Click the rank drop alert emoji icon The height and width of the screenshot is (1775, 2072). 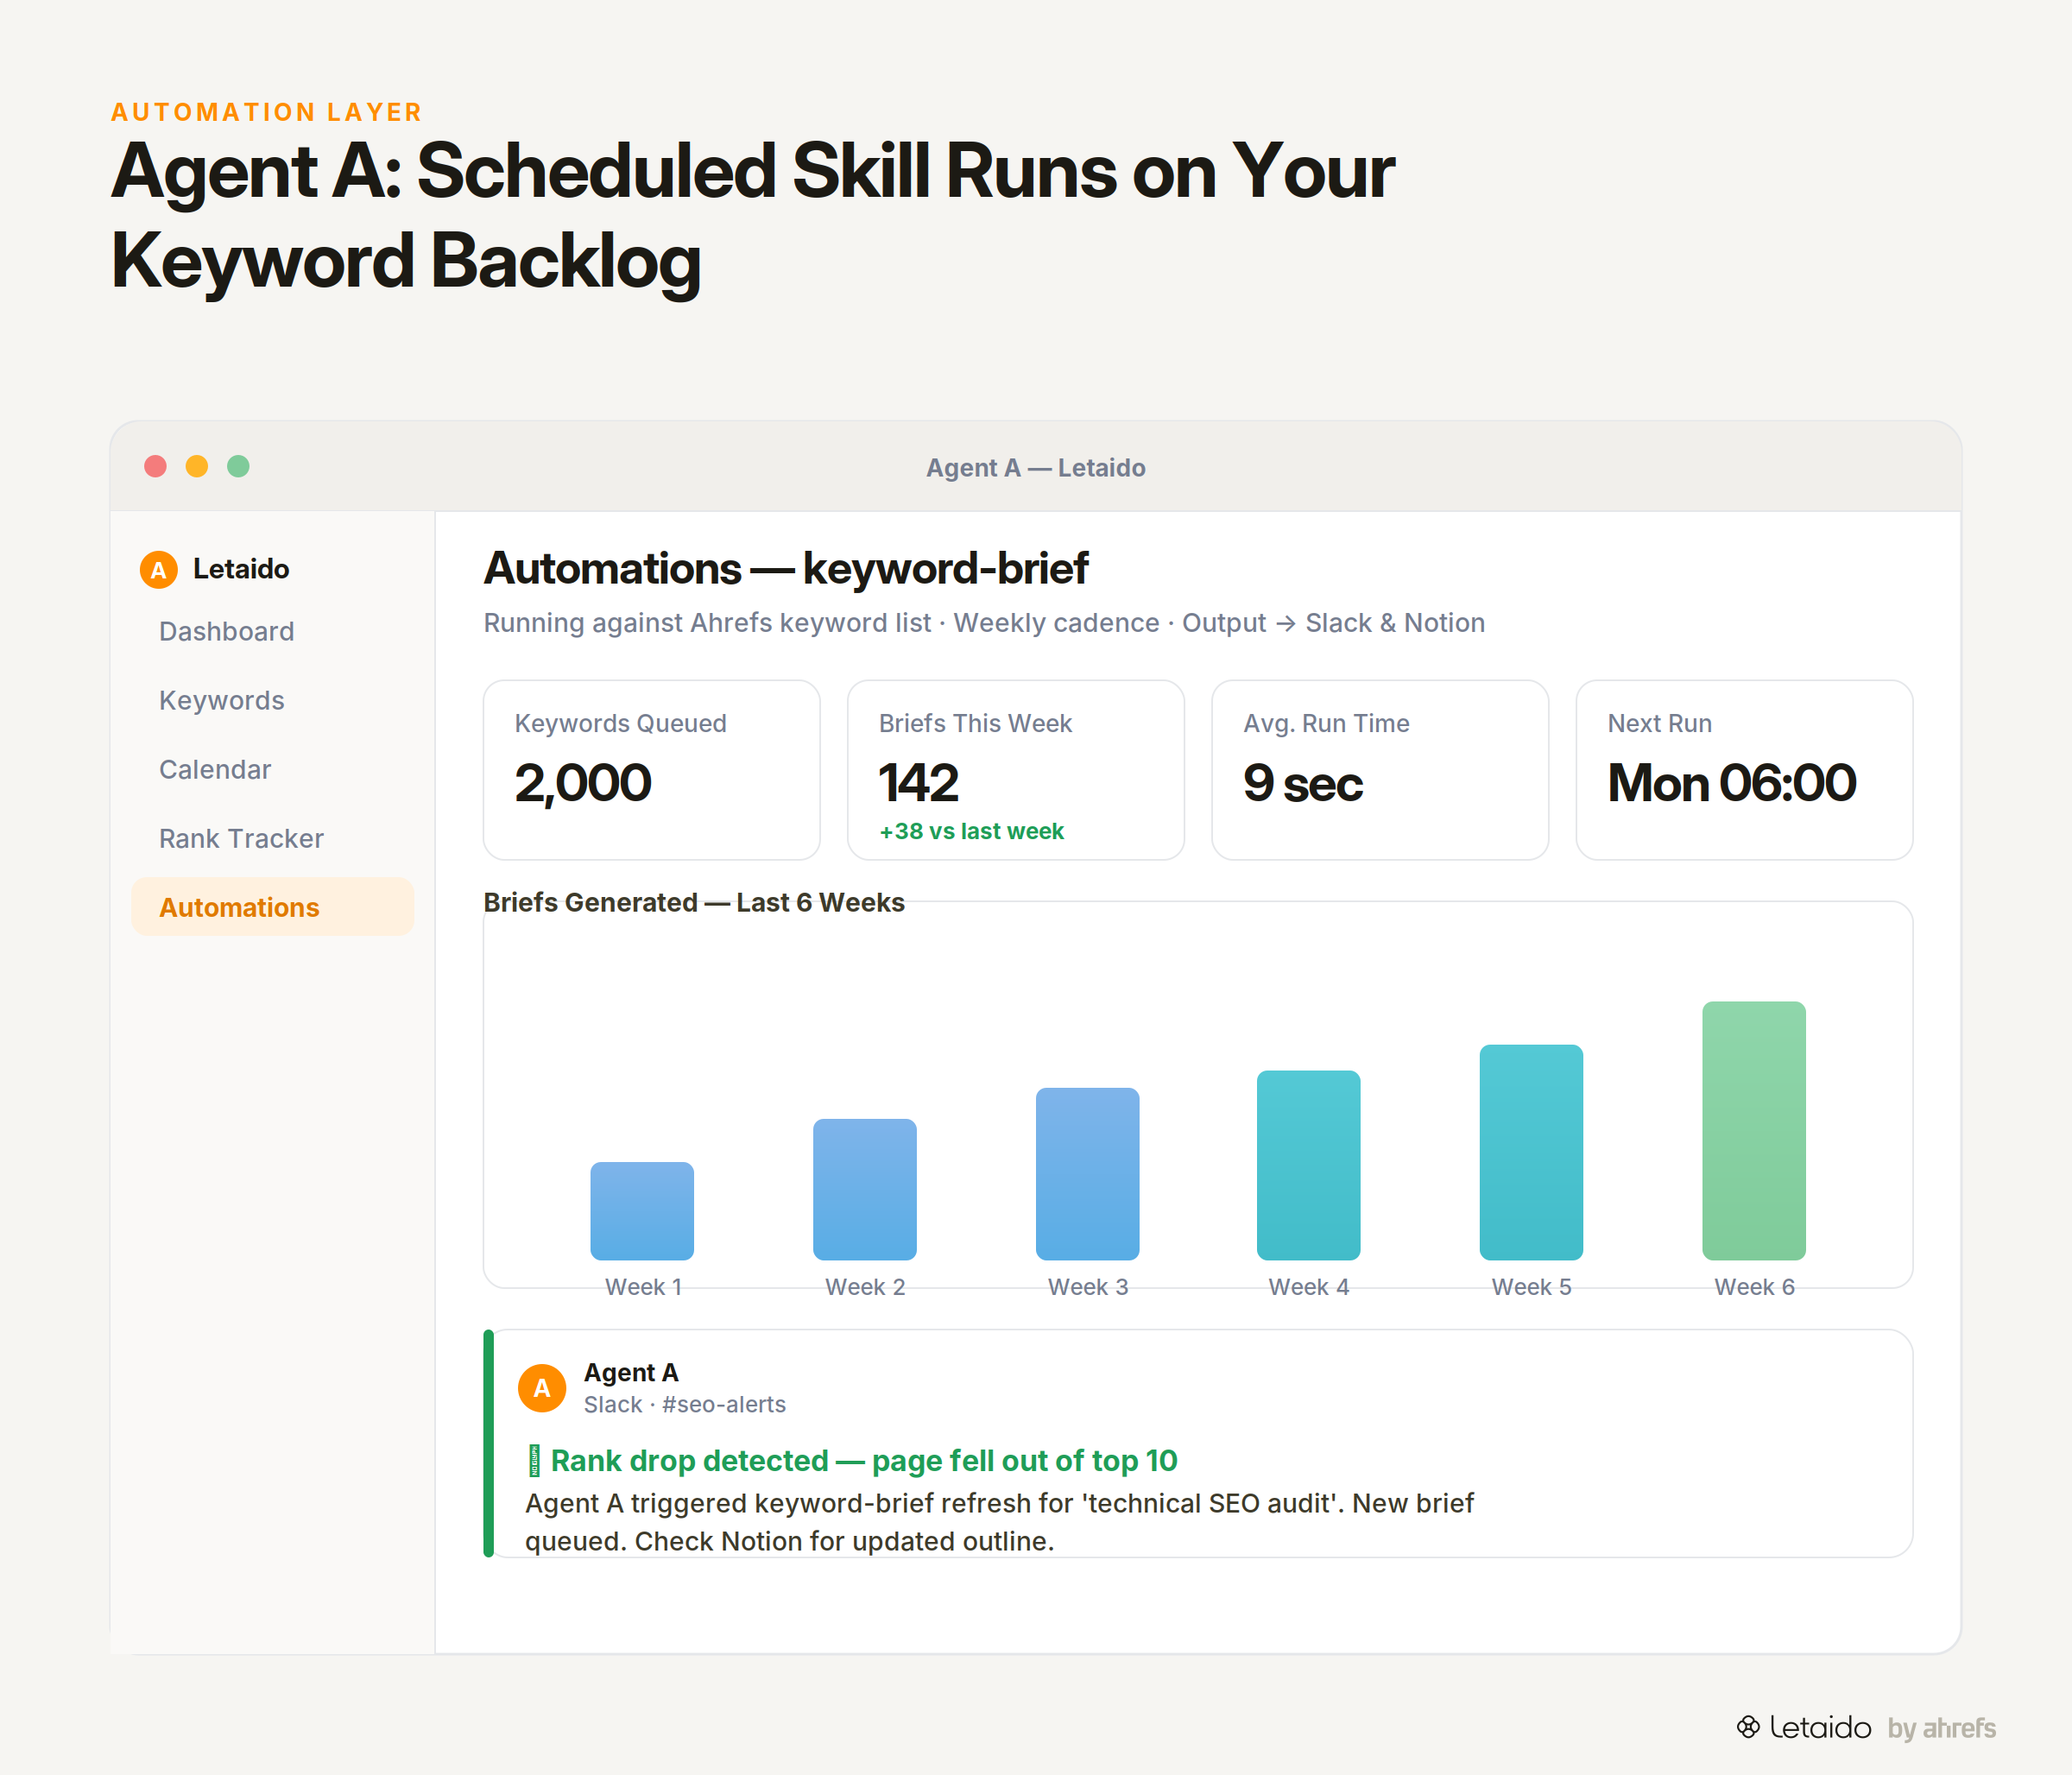click(x=534, y=1460)
